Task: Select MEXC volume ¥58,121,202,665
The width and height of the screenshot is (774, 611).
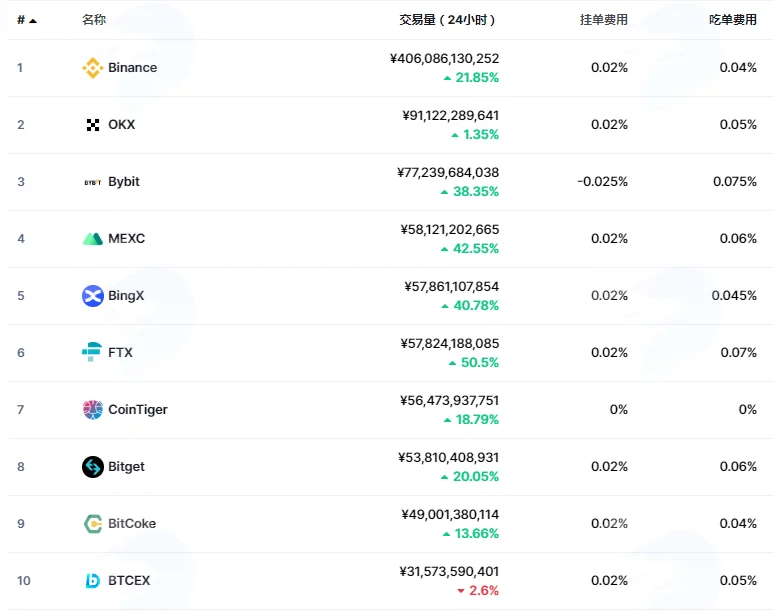Action: pyautogui.click(x=450, y=229)
